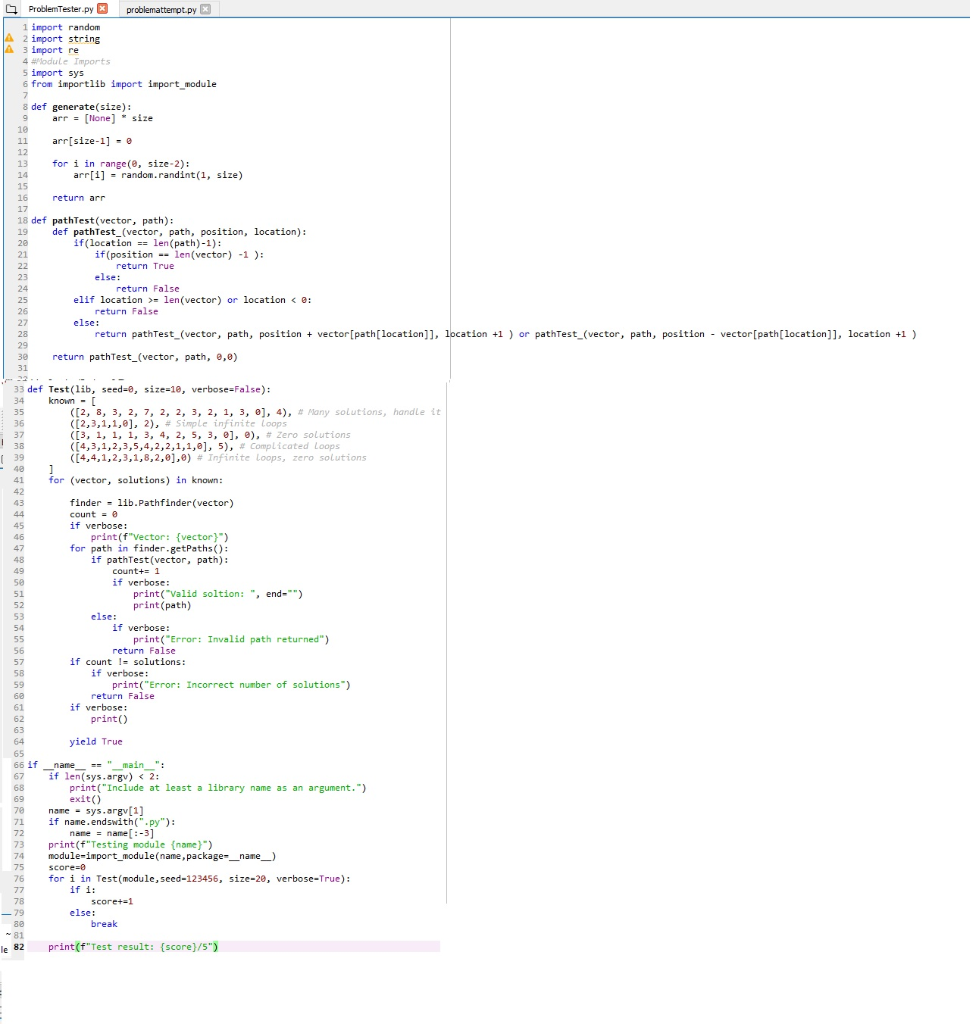Click the 'yield True' line
The image size is (979, 1024).
[96, 742]
